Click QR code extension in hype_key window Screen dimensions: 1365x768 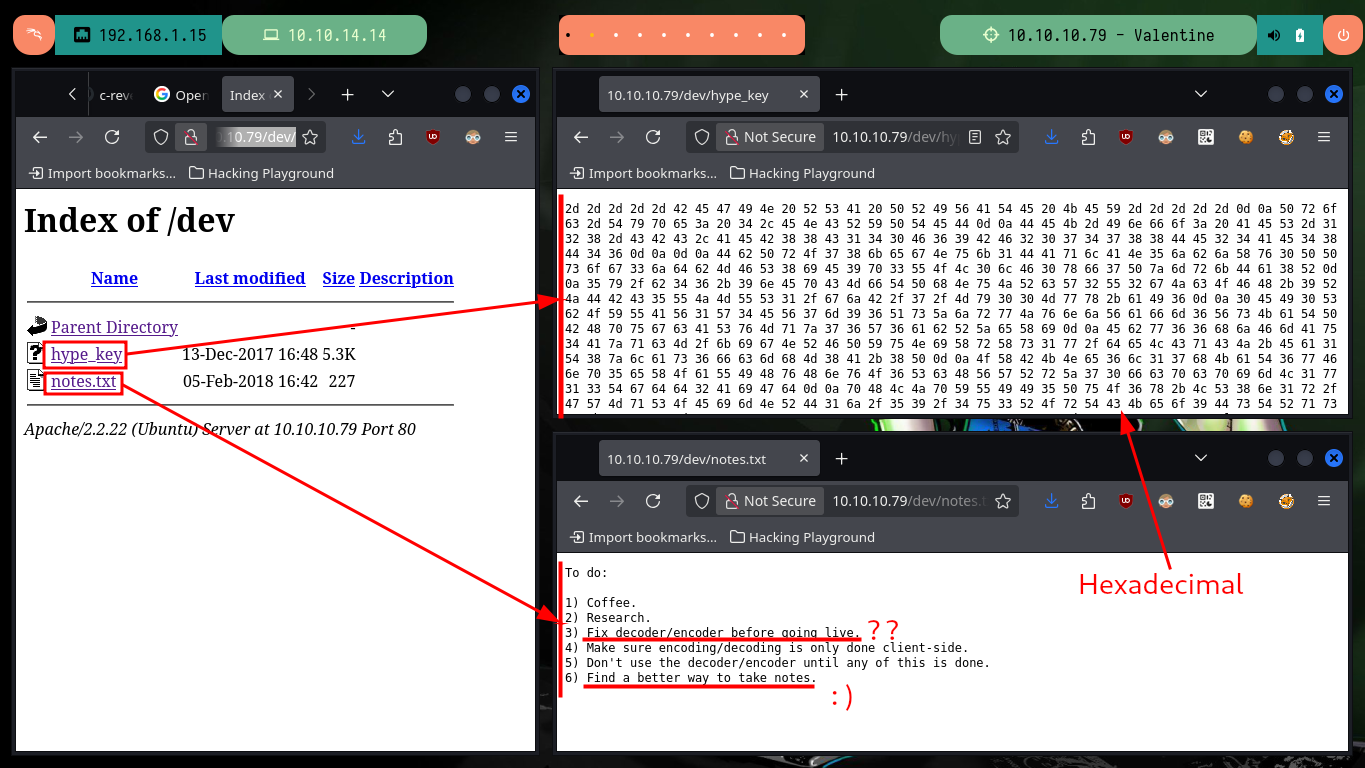1205,137
